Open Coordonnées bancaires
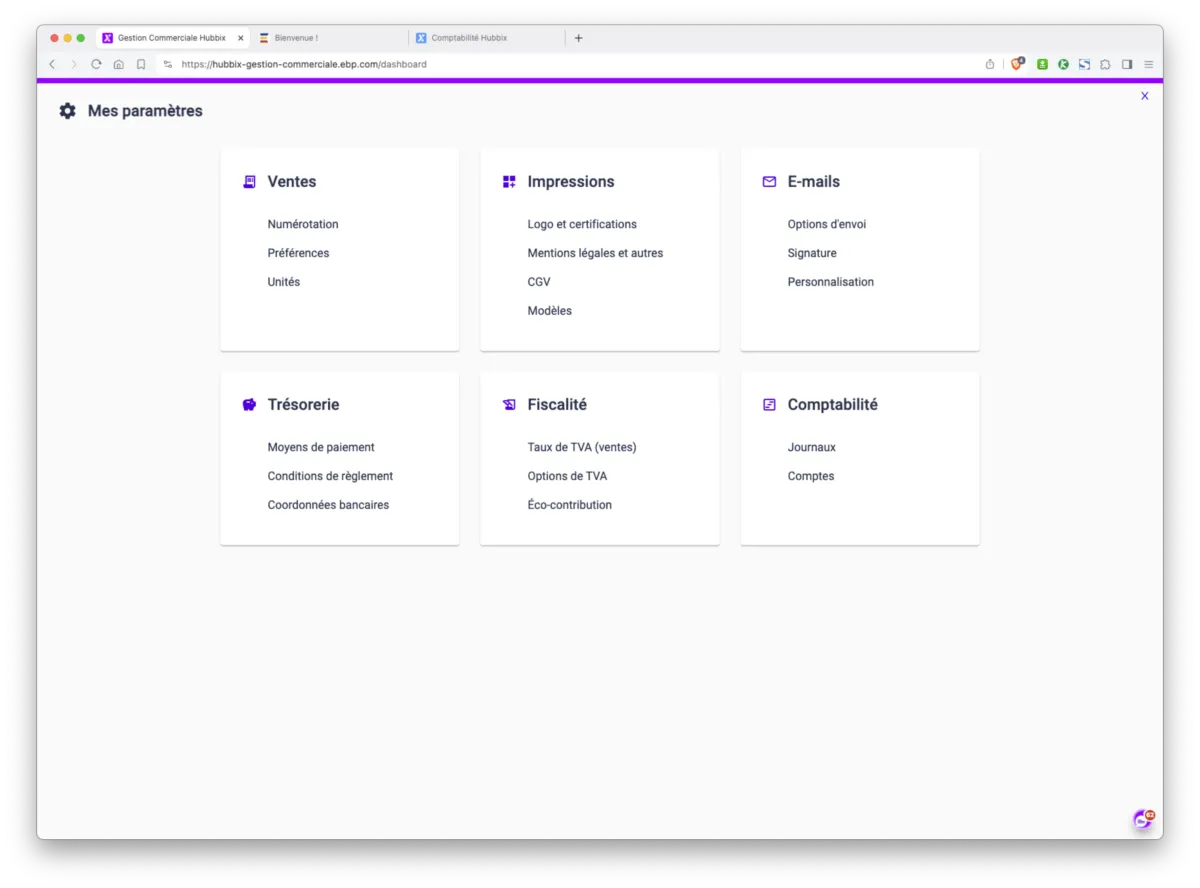Viewport: 1200px width, 888px height. [328, 505]
